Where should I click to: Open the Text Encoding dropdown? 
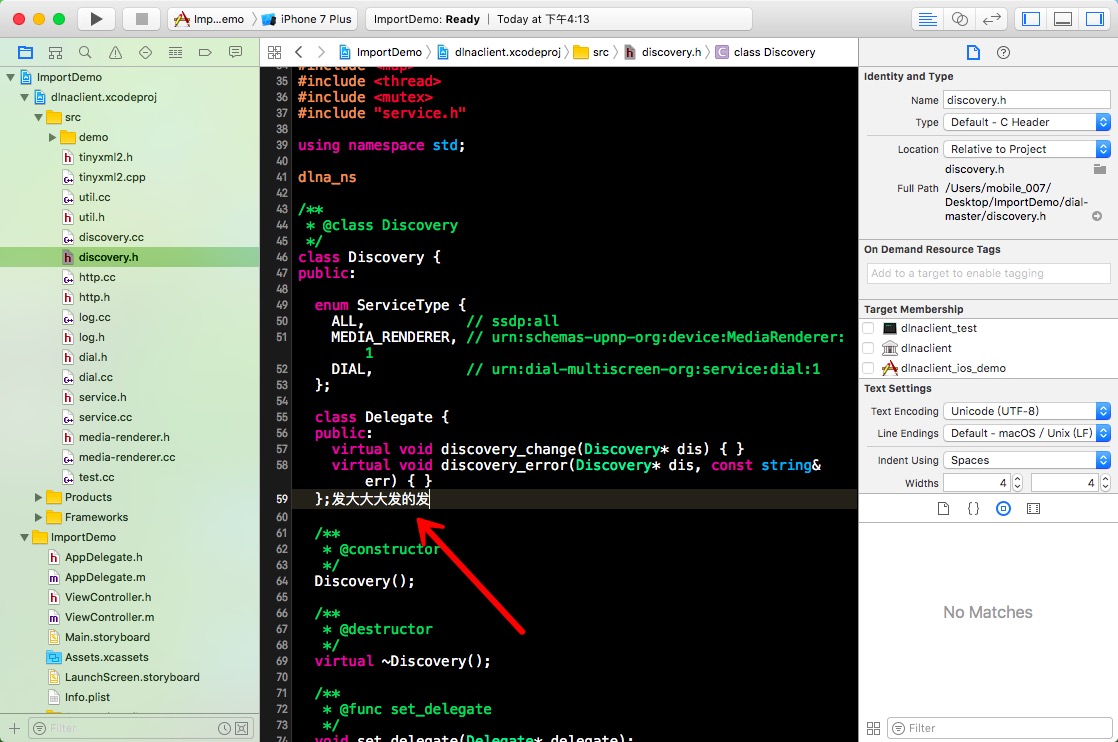click(1026, 411)
